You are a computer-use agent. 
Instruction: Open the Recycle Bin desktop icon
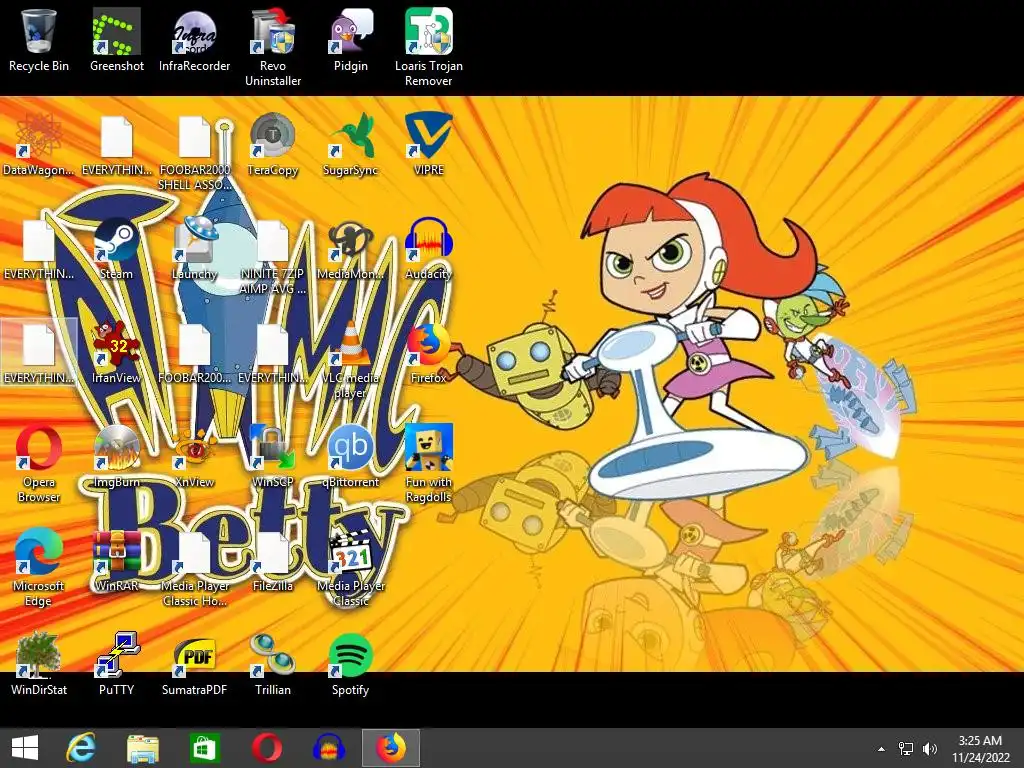click(x=39, y=40)
